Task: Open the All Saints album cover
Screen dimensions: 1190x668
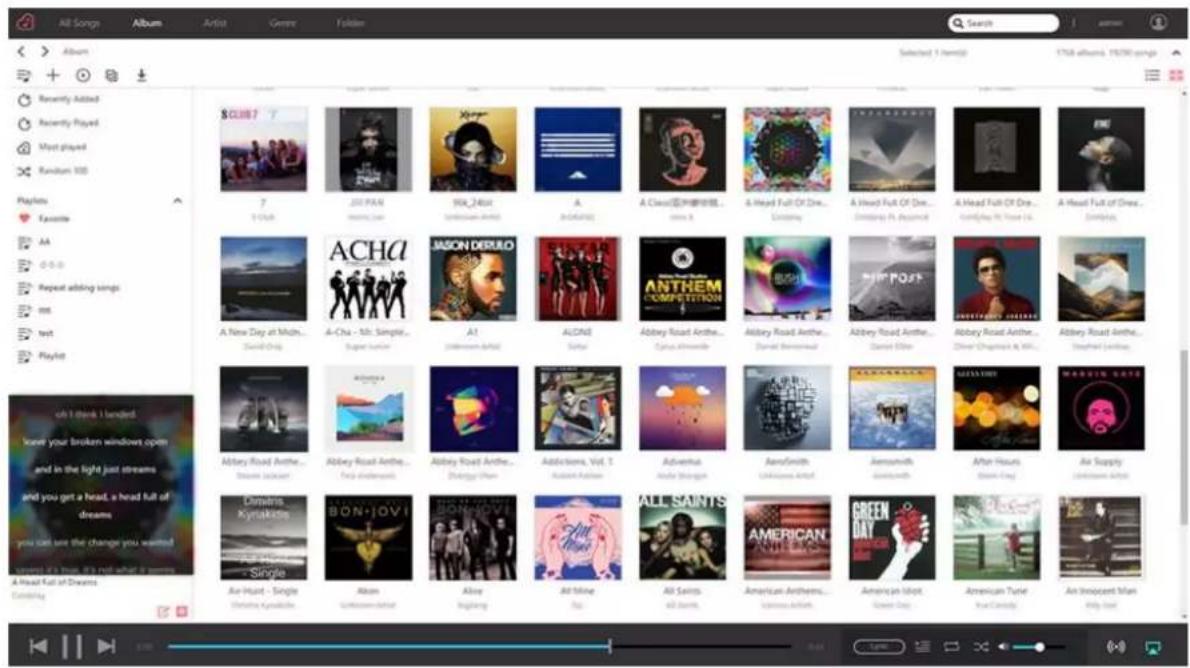Action: click(682, 537)
